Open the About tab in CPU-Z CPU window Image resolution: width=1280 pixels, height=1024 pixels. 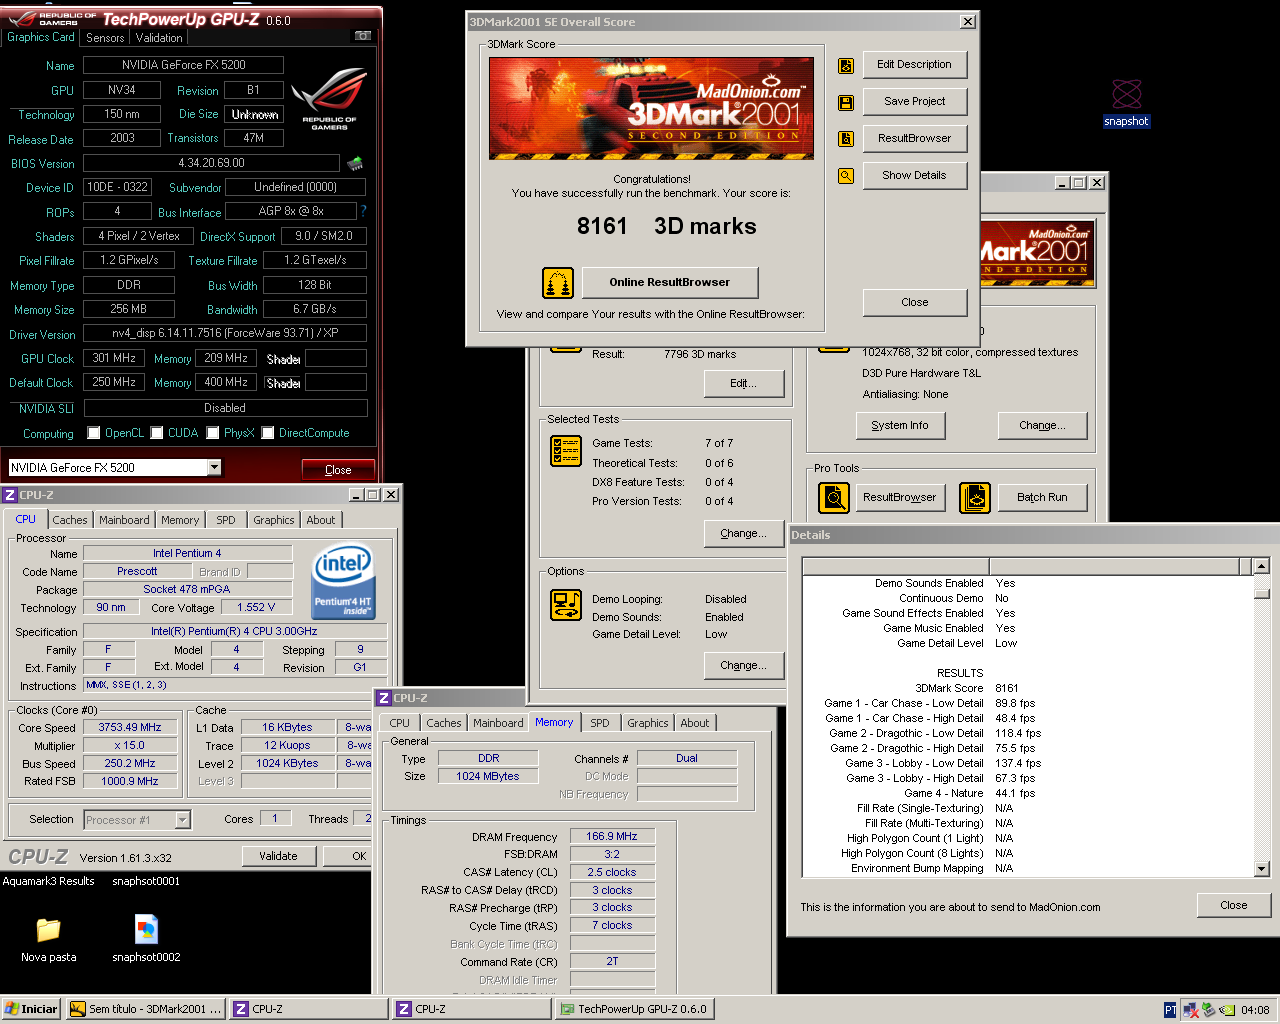(x=321, y=520)
